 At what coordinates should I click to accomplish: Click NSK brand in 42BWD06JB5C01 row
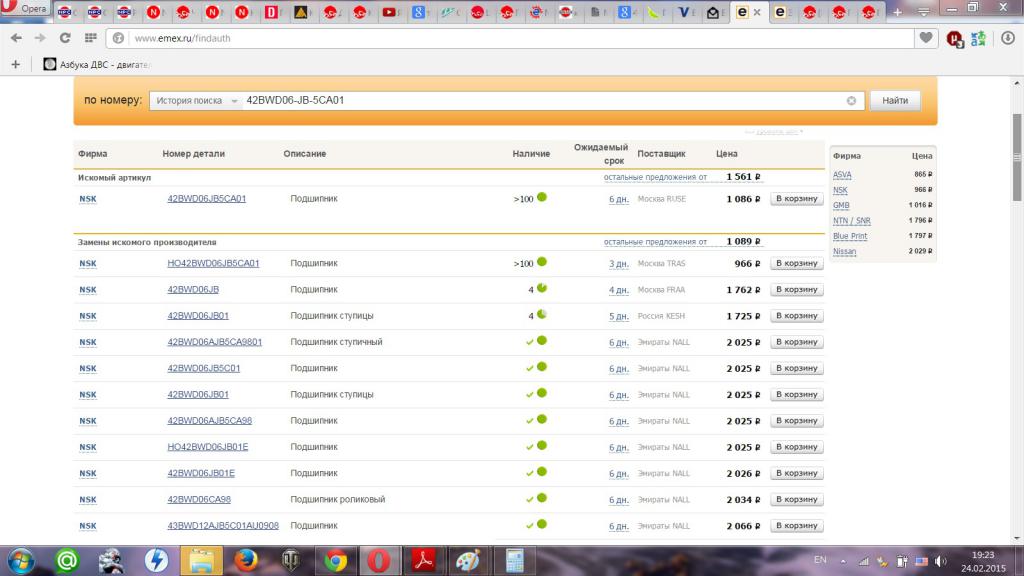(88, 368)
